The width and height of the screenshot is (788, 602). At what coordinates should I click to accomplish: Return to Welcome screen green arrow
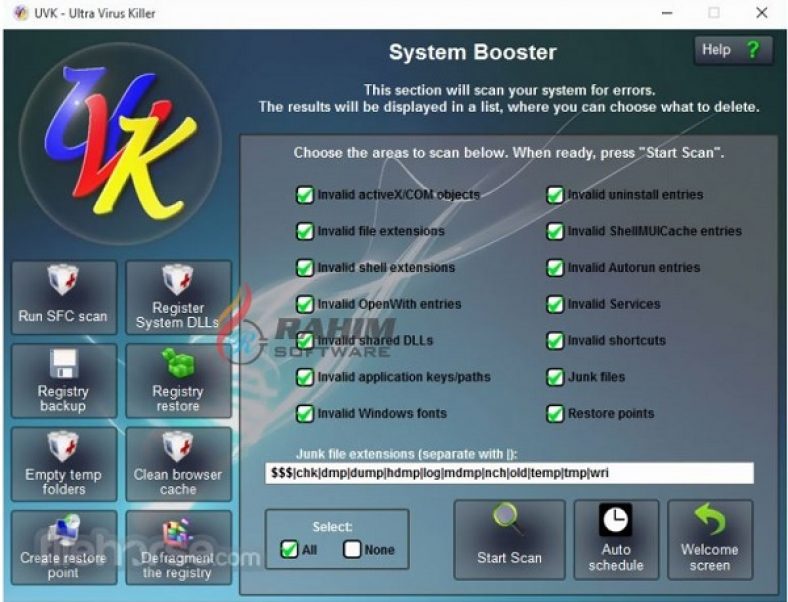pos(710,540)
